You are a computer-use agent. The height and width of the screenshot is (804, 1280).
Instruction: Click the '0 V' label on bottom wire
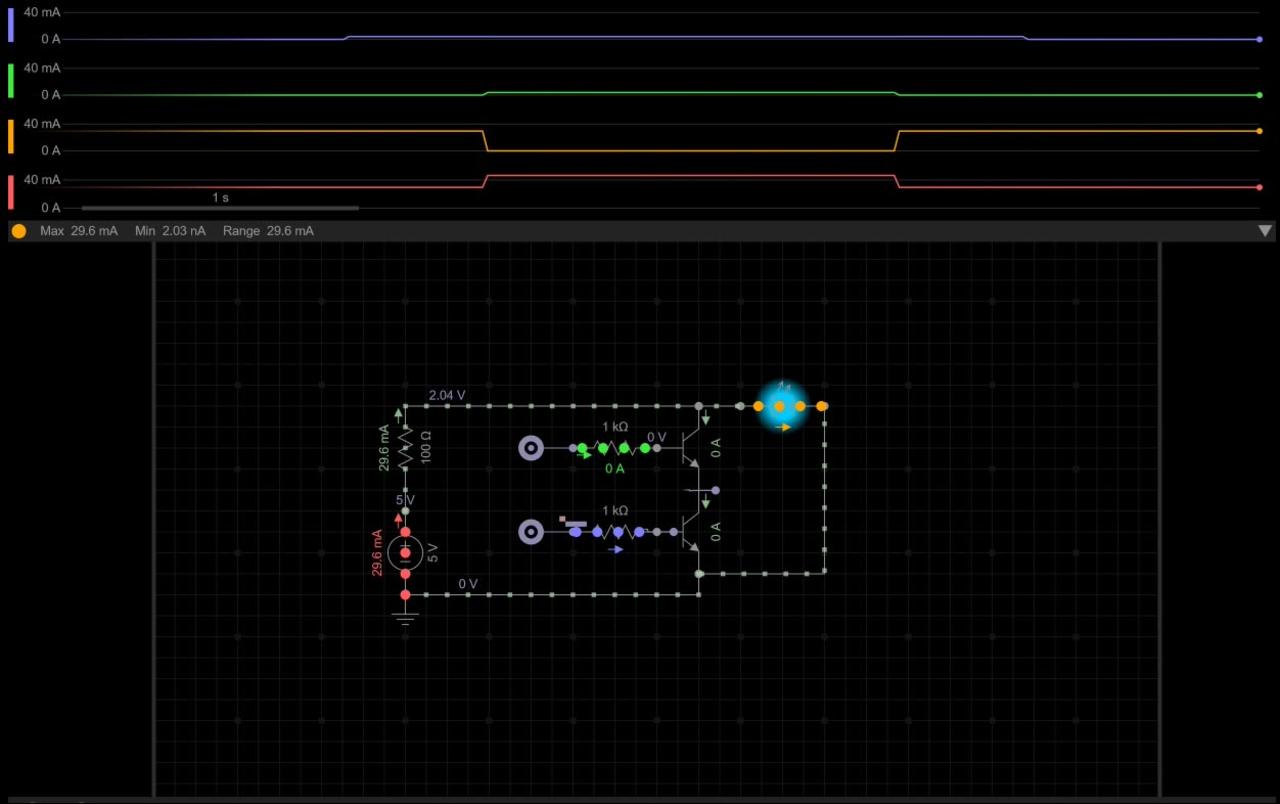point(468,584)
